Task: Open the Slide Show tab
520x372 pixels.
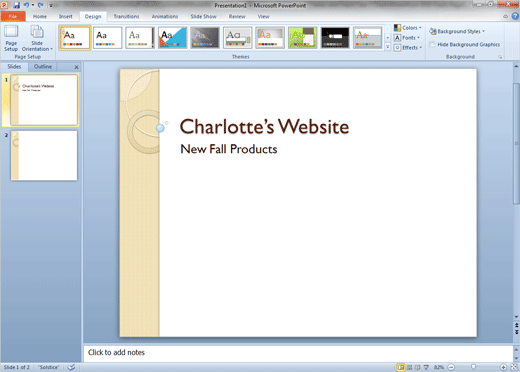Action: click(x=203, y=16)
